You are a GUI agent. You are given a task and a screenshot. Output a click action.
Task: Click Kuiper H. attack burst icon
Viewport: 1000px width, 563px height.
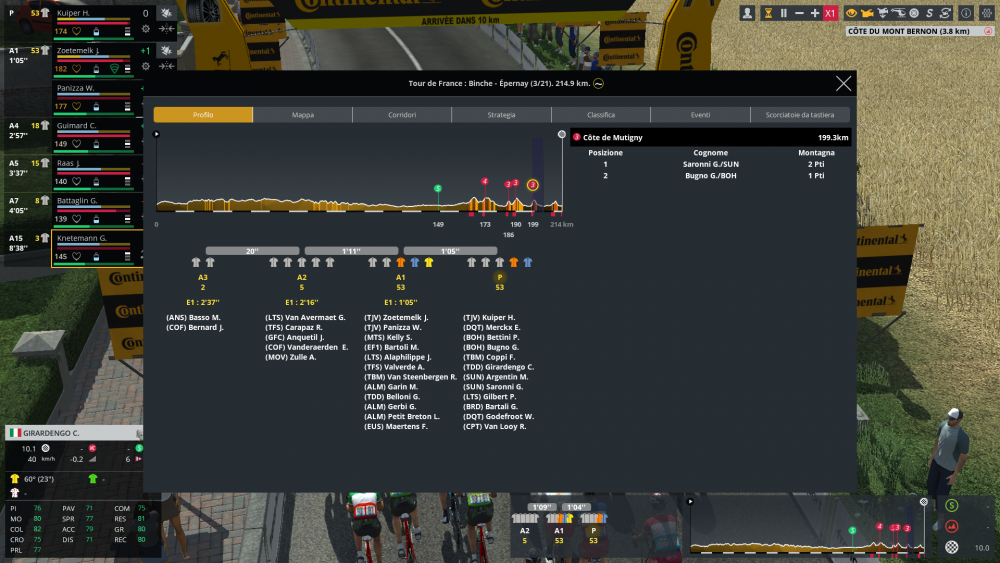click(166, 13)
